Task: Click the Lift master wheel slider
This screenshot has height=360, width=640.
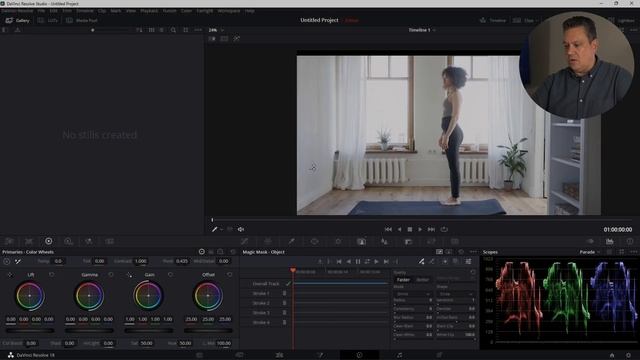Action: coord(30,330)
